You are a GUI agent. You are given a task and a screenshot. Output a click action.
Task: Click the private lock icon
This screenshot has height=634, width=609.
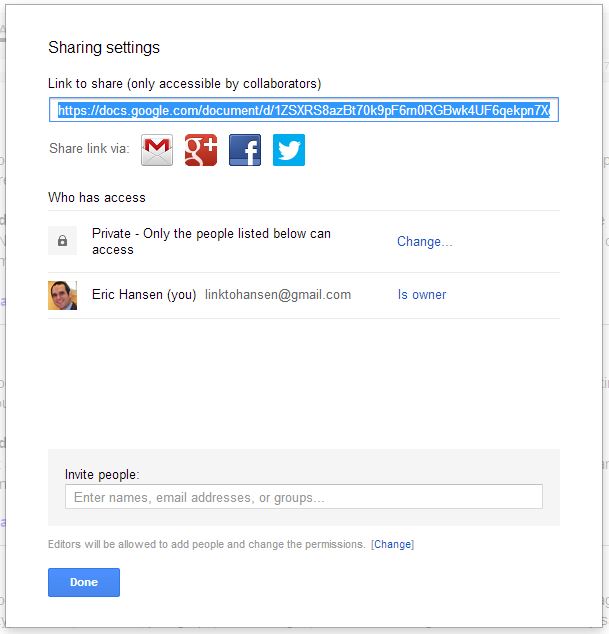63,241
